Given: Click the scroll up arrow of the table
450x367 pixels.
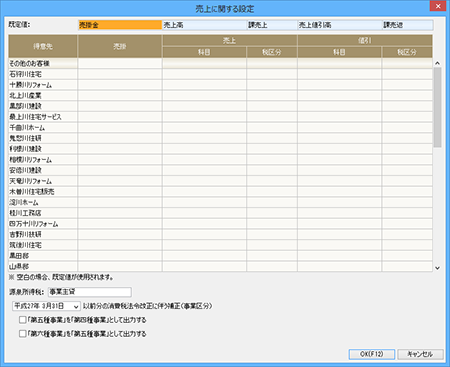Looking at the screenshot, I should coord(437,63).
